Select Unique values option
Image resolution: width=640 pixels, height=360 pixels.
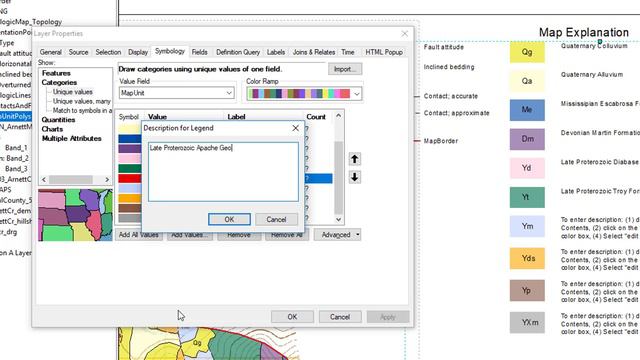(x=73, y=92)
